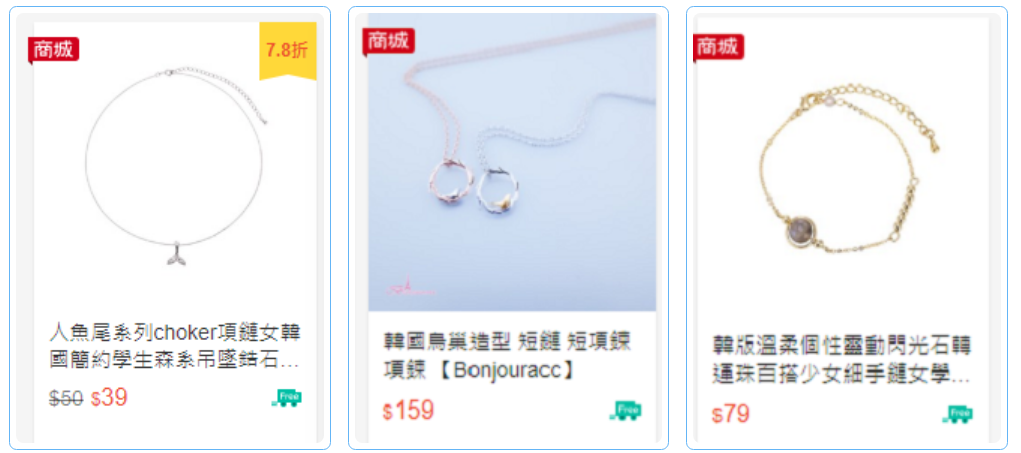The height and width of the screenshot is (453, 1021).
Task: Click the 商城 badge on the bird nest necklace card
Action: [389, 41]
